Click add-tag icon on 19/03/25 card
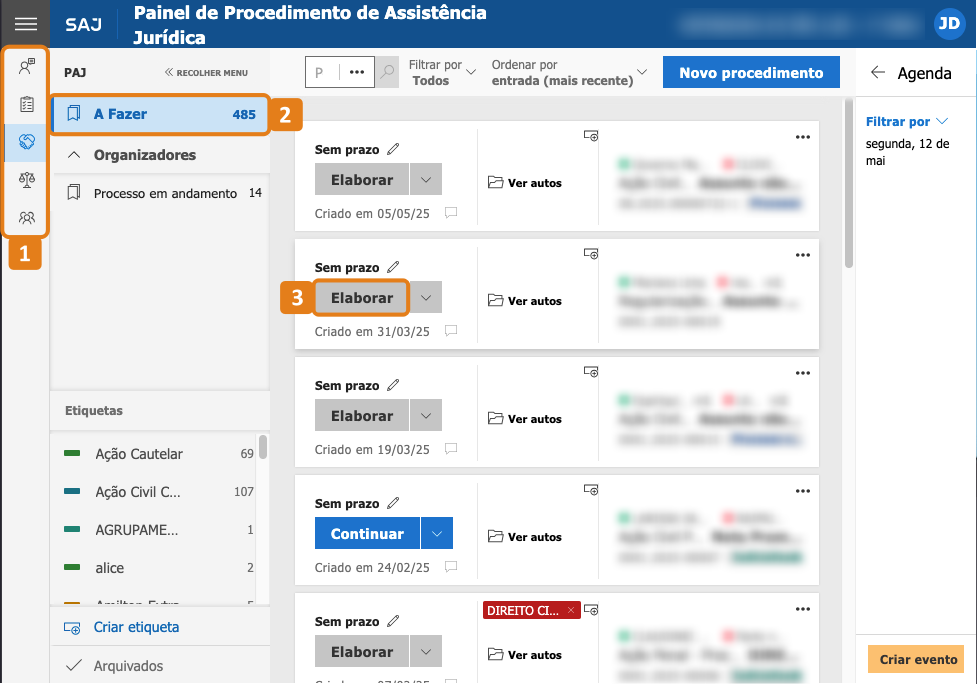Screen dimensions: 977x684 tap(591, 372)
